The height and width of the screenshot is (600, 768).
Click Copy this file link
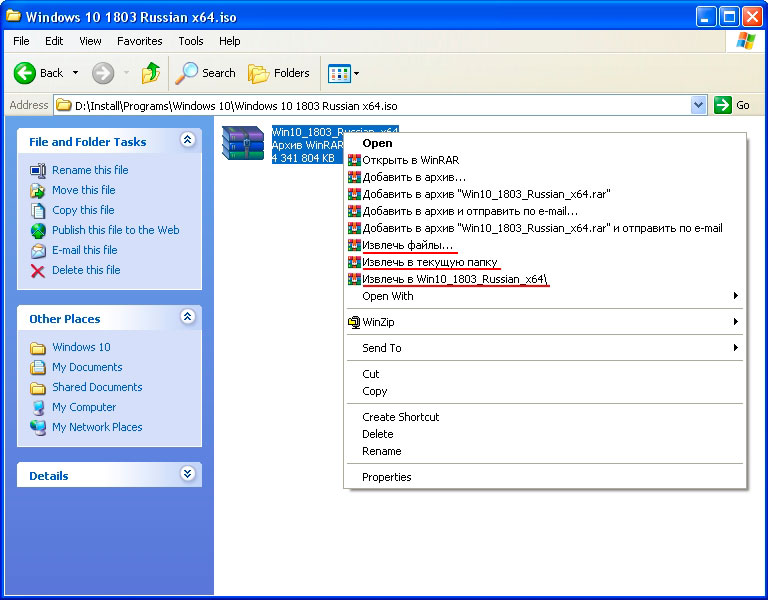(x=83, y=210)
